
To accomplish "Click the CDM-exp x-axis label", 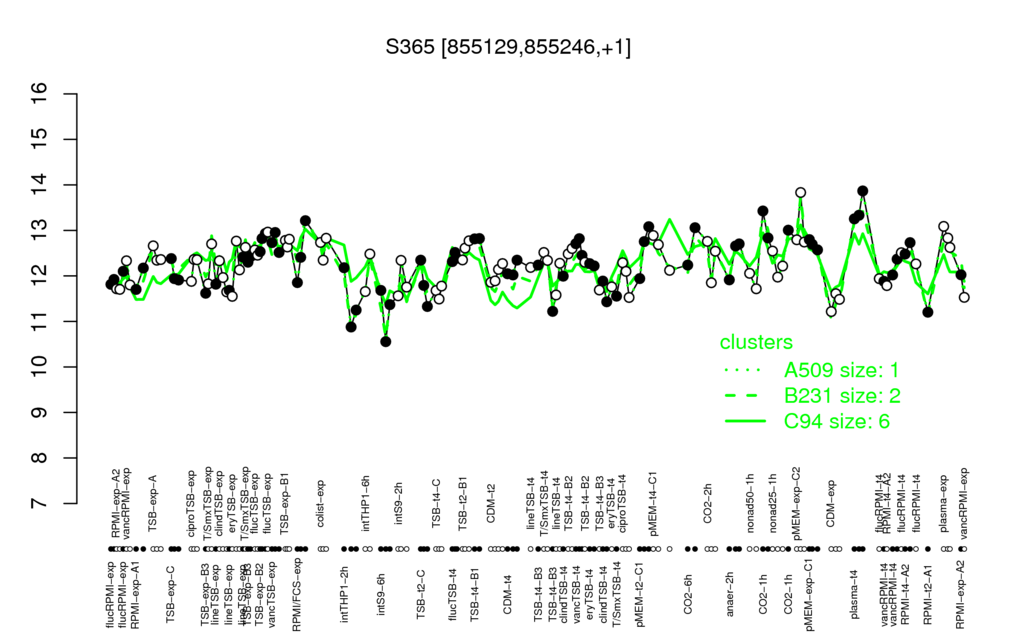I will pyautogui.click(x=831, y=503).
